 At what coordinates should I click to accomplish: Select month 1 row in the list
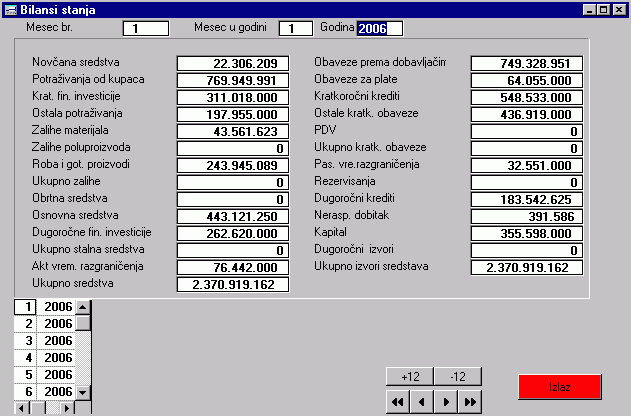[45, 307]
